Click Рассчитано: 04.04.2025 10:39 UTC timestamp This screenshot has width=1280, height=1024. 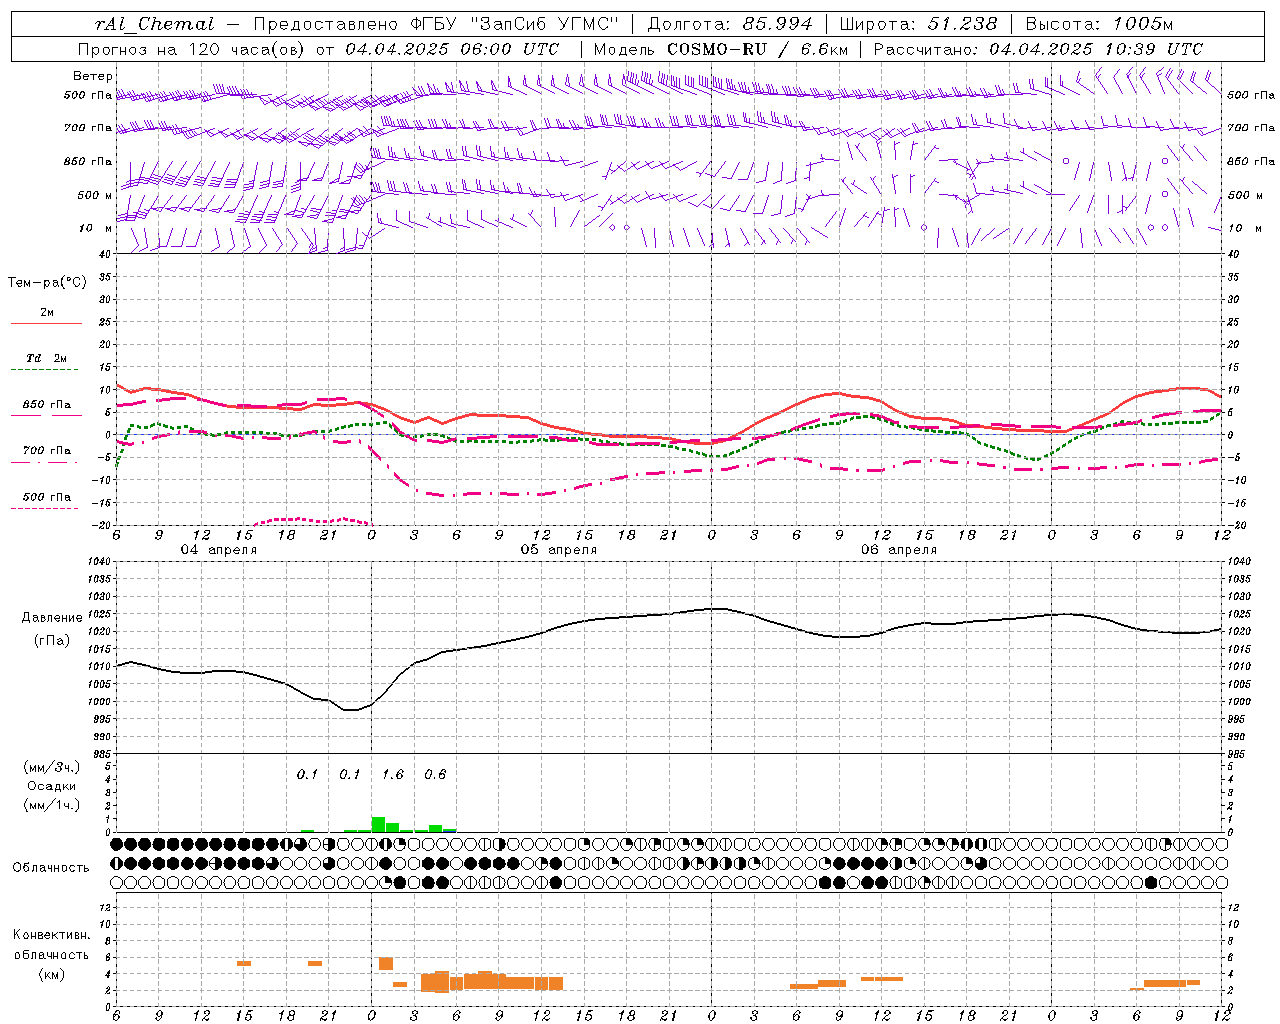coord(1038,49)
